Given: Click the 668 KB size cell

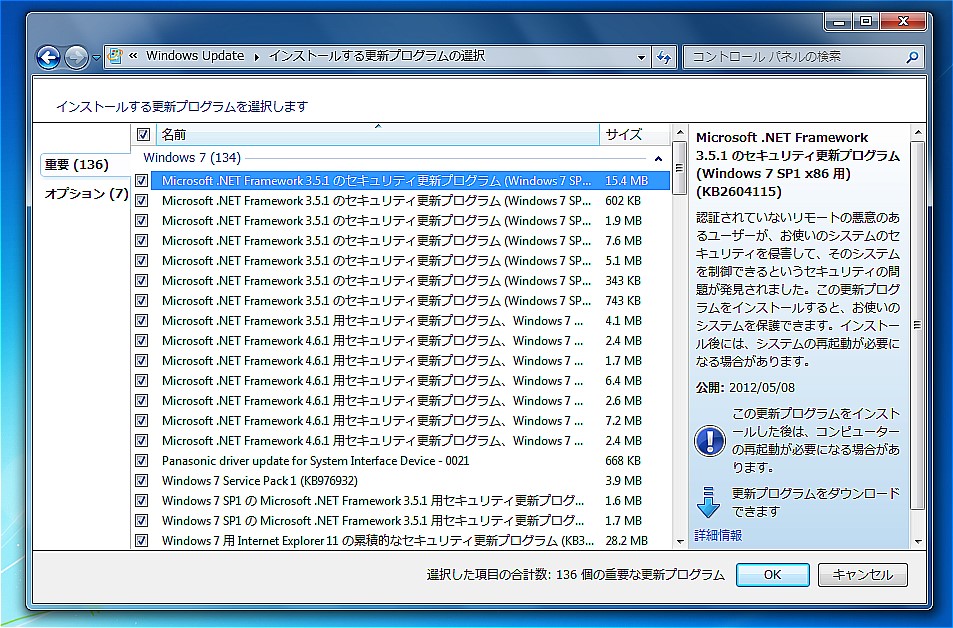Looking at the screenshot, I should tap(623, 461).
